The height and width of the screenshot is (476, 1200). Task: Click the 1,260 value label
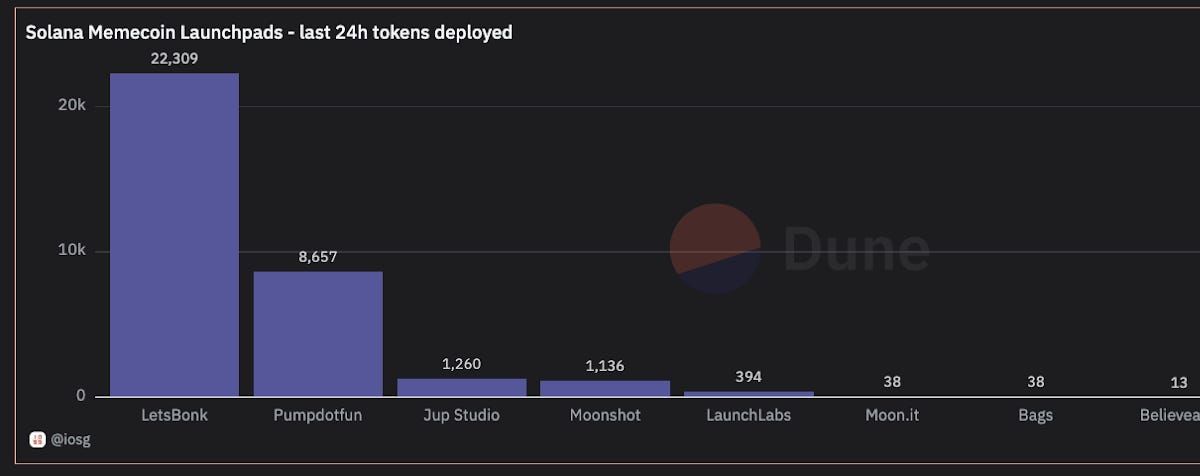tap(461, 364)
